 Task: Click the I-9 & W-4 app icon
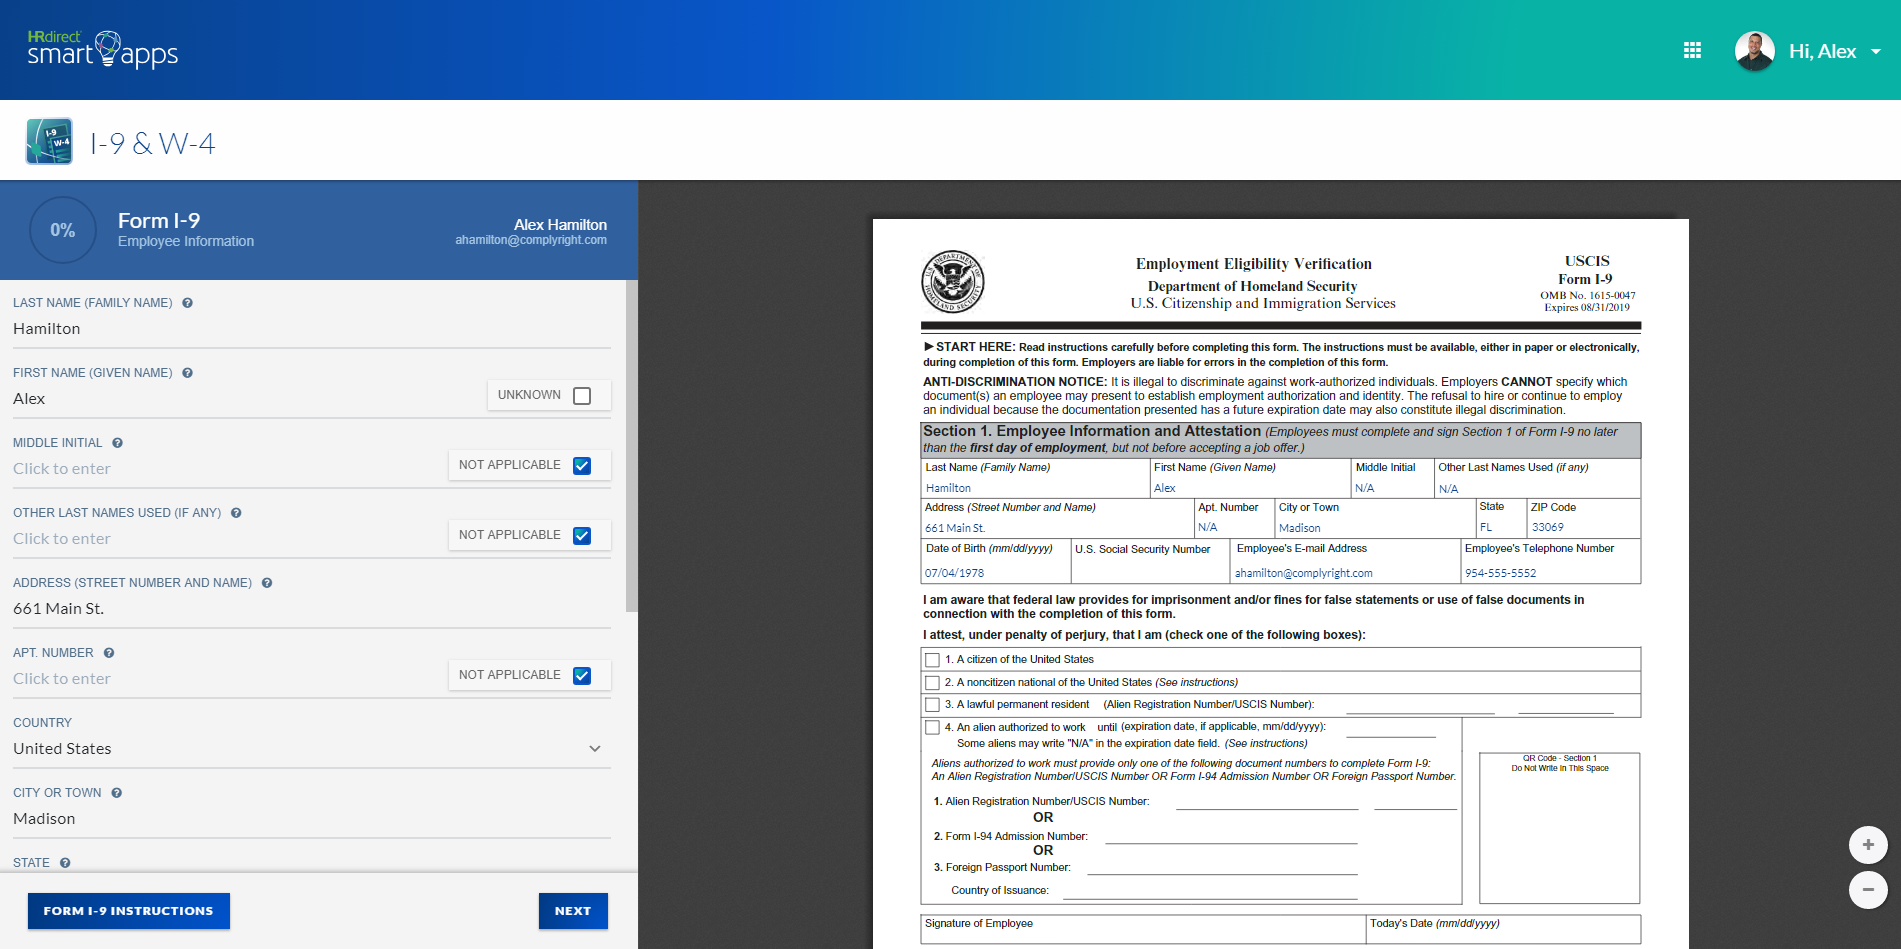tap(49, 140)
